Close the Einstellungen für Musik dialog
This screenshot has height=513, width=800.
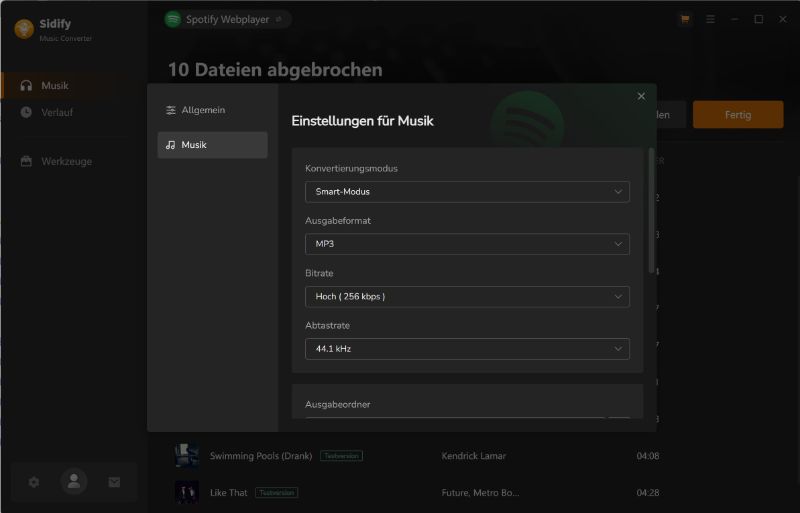point(641,96)
